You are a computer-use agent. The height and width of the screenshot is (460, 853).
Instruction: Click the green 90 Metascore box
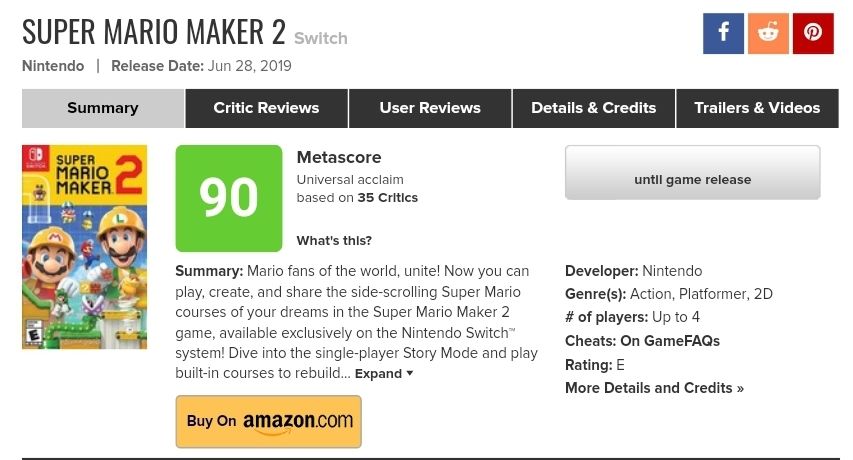[229, 198]
